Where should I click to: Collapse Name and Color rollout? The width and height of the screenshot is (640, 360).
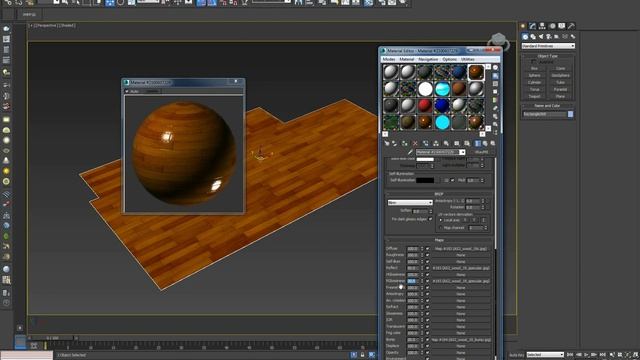(x=548, y=106)
